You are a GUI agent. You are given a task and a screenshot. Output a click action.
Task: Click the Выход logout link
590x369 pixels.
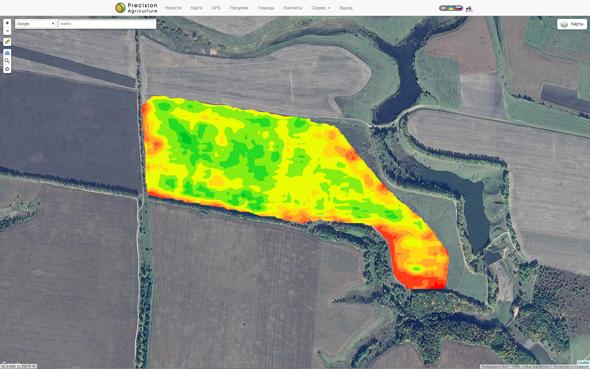[x=345, y=8]
